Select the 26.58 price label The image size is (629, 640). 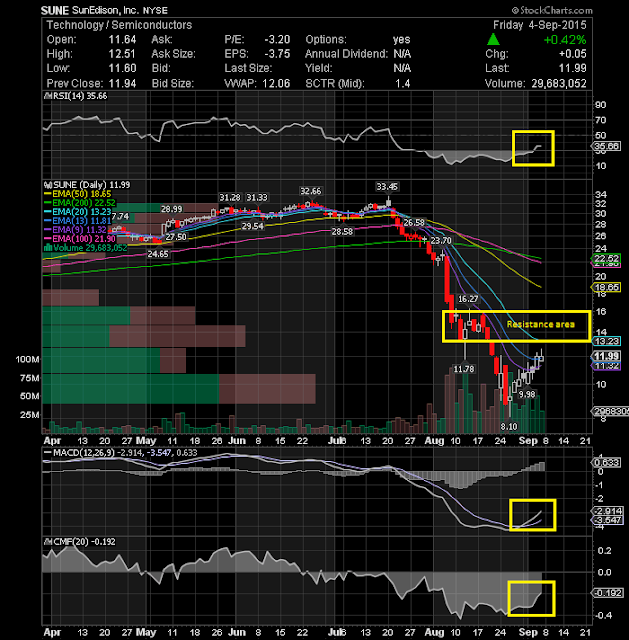click(414, 222)
